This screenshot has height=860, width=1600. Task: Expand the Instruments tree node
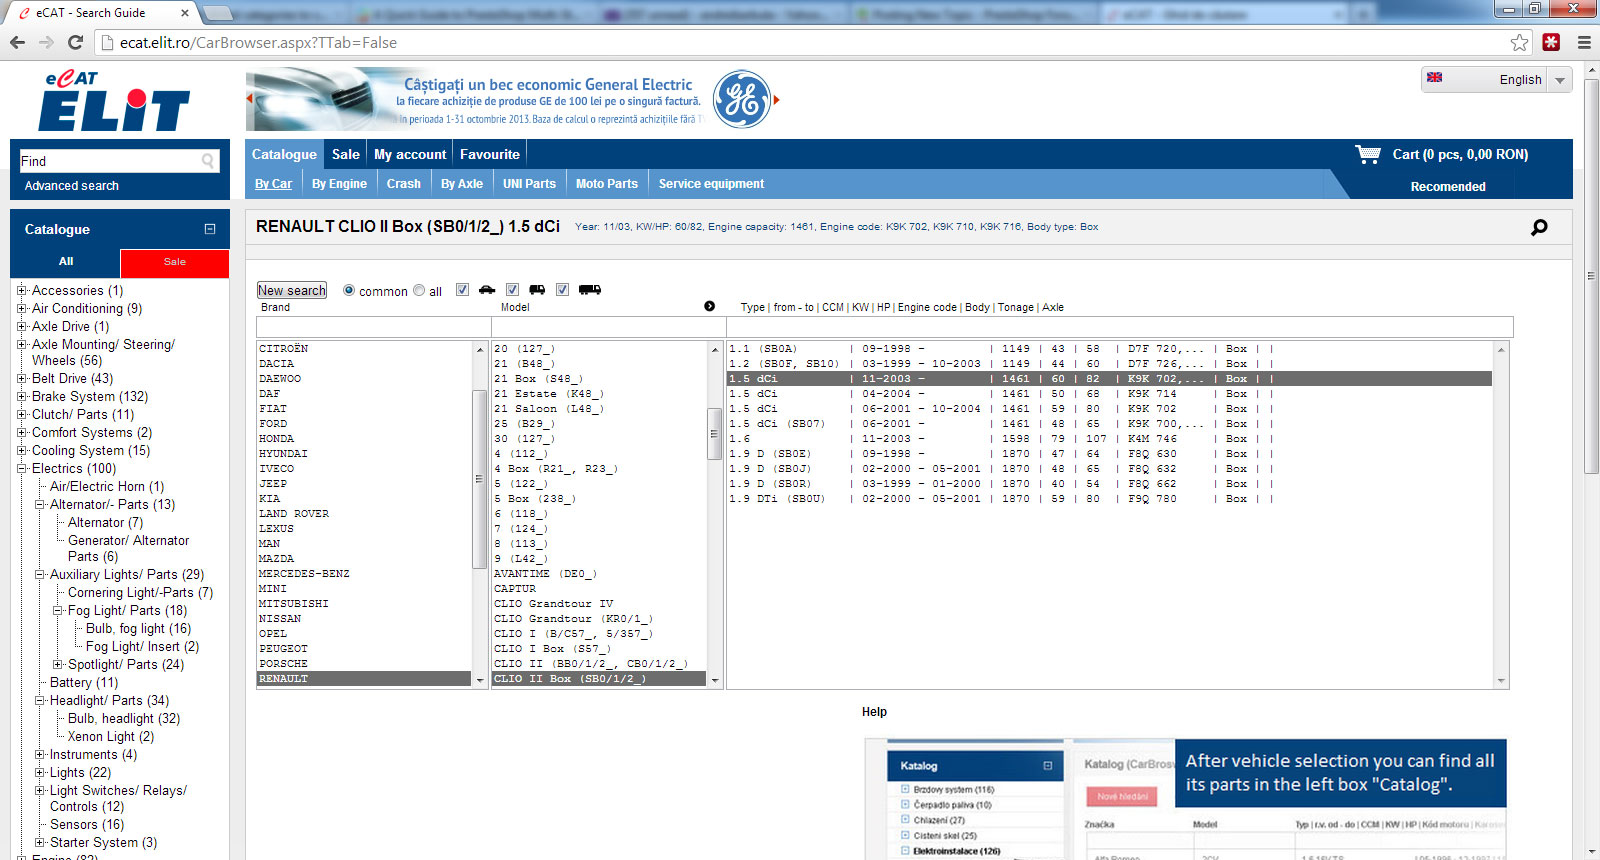click(40, 755)
